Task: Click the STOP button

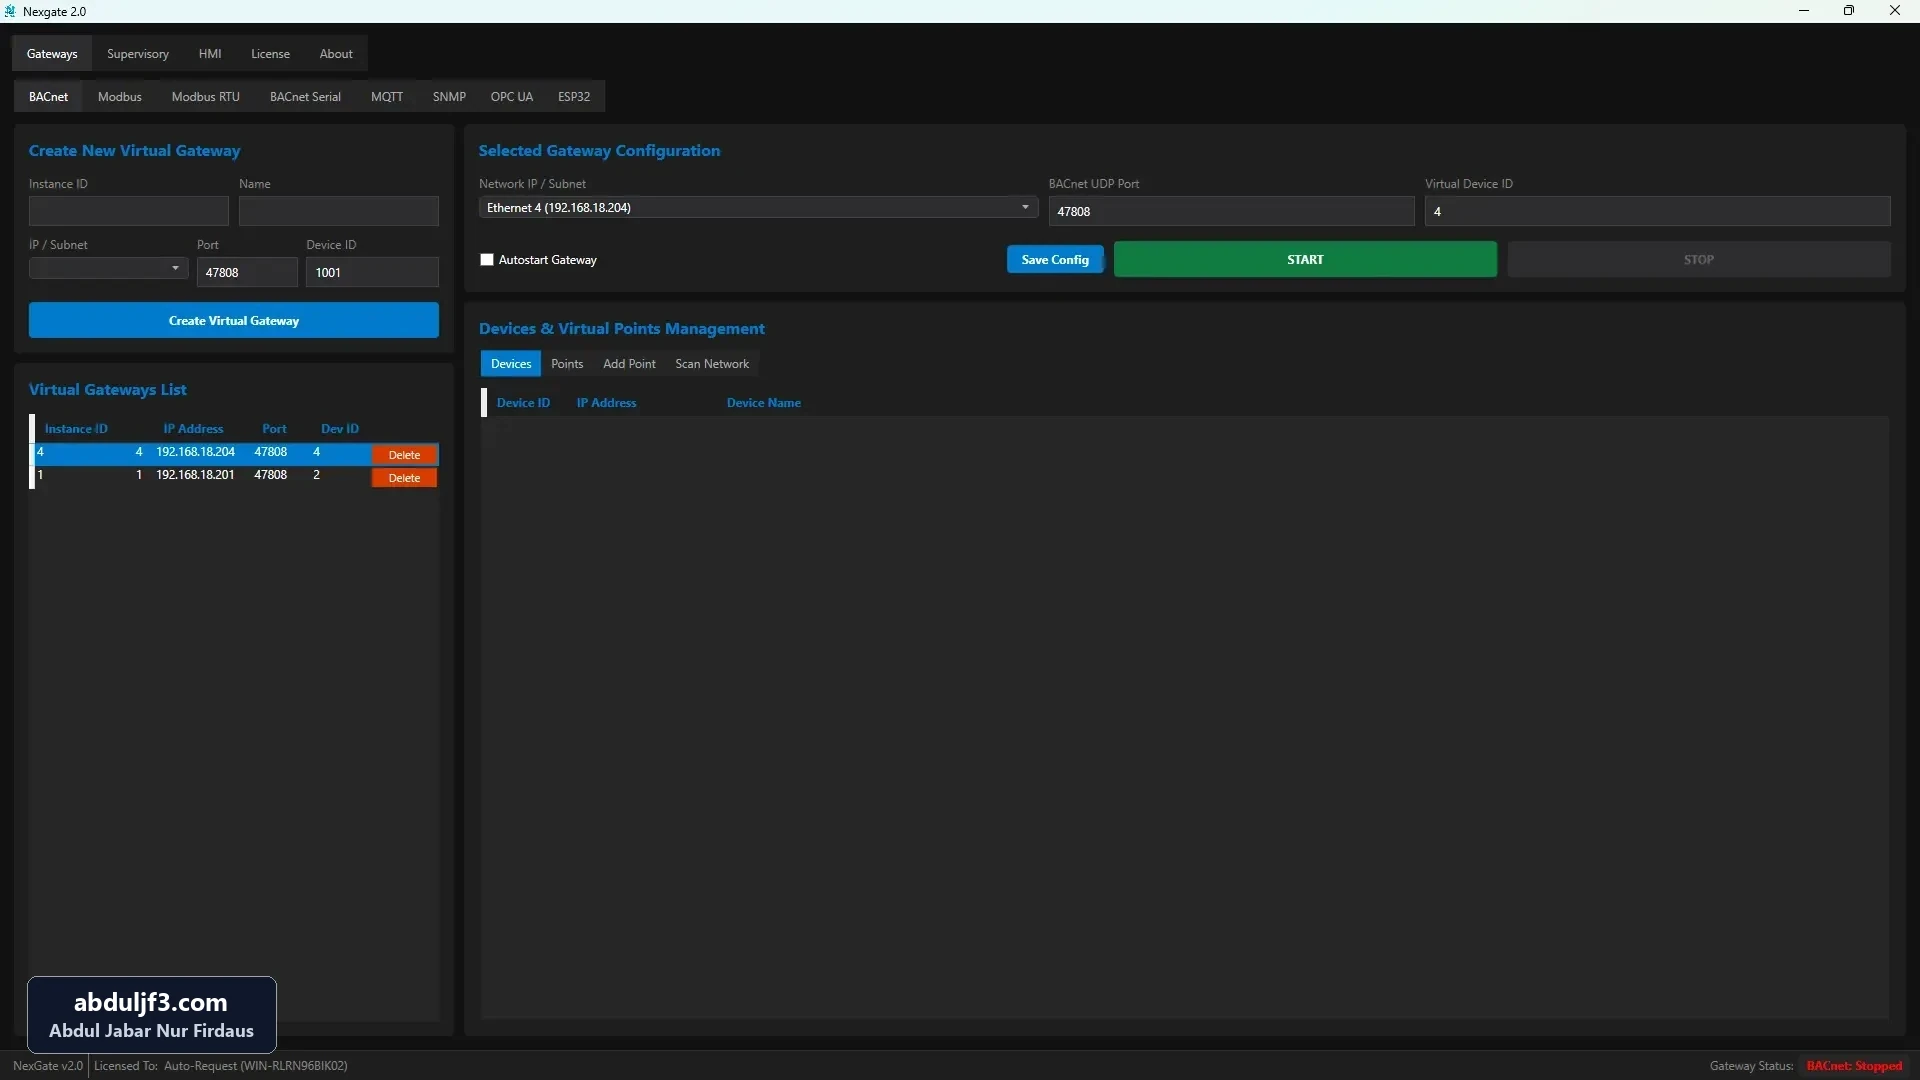Action: [1699, 260]
